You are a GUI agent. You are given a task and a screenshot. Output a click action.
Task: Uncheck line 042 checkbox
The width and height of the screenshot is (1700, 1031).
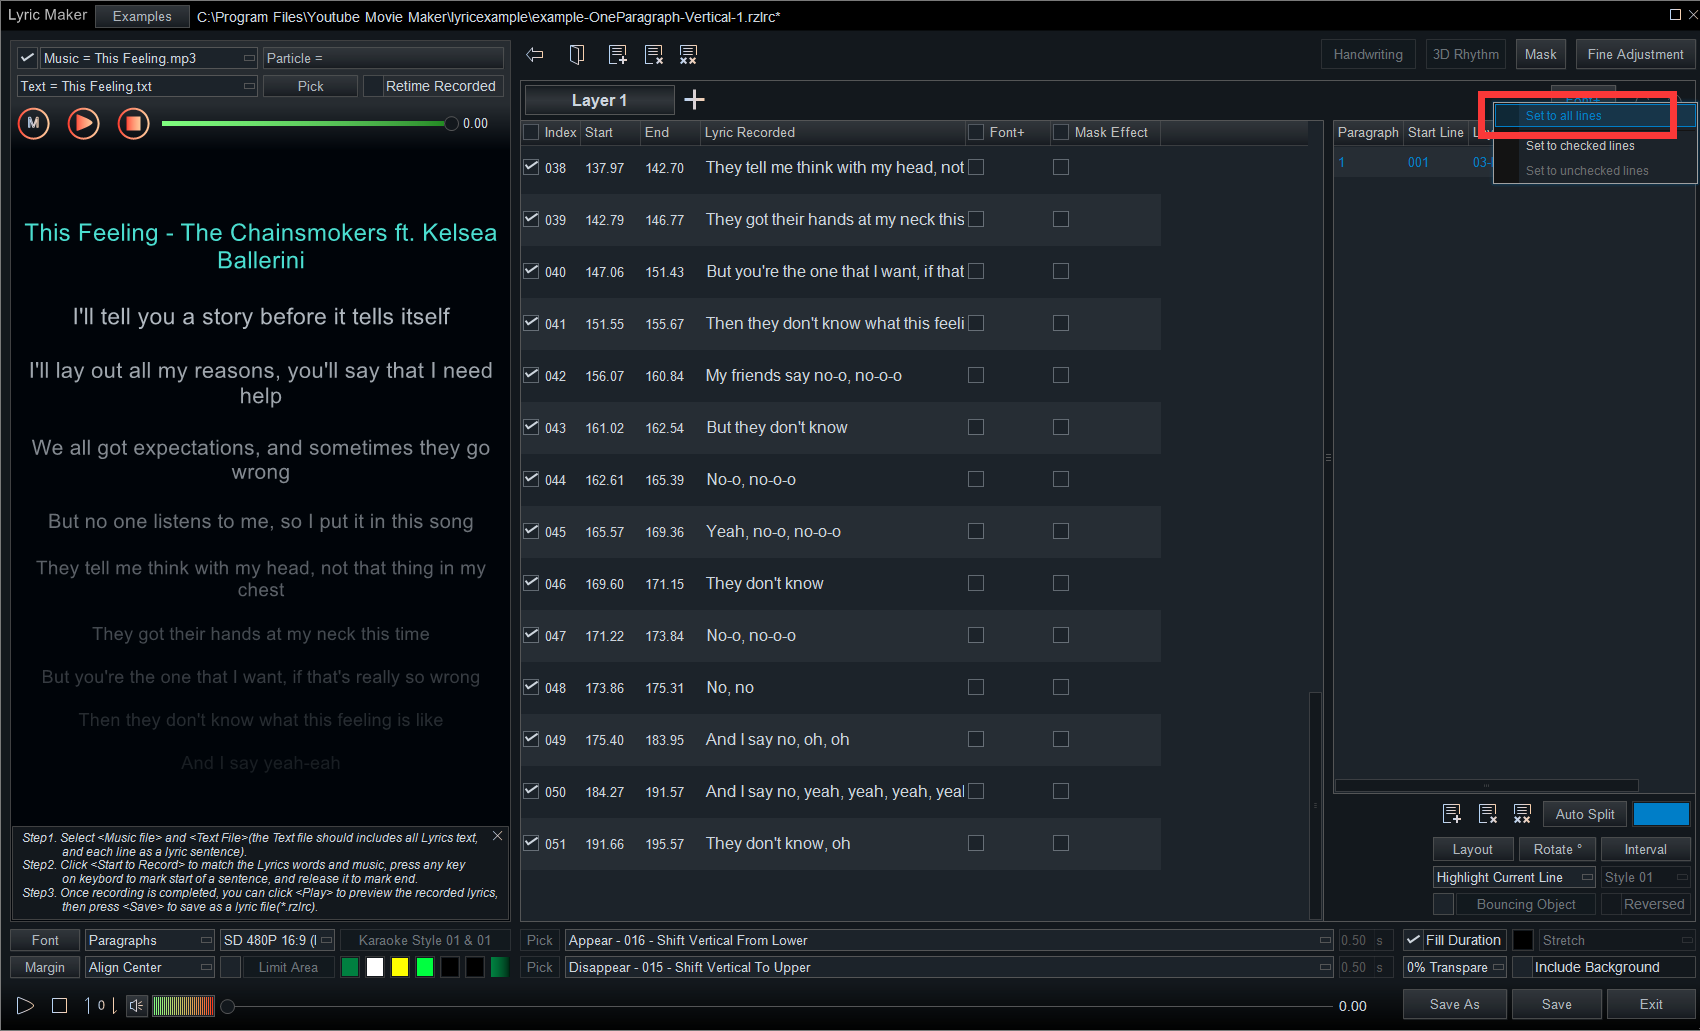[531, 375]
